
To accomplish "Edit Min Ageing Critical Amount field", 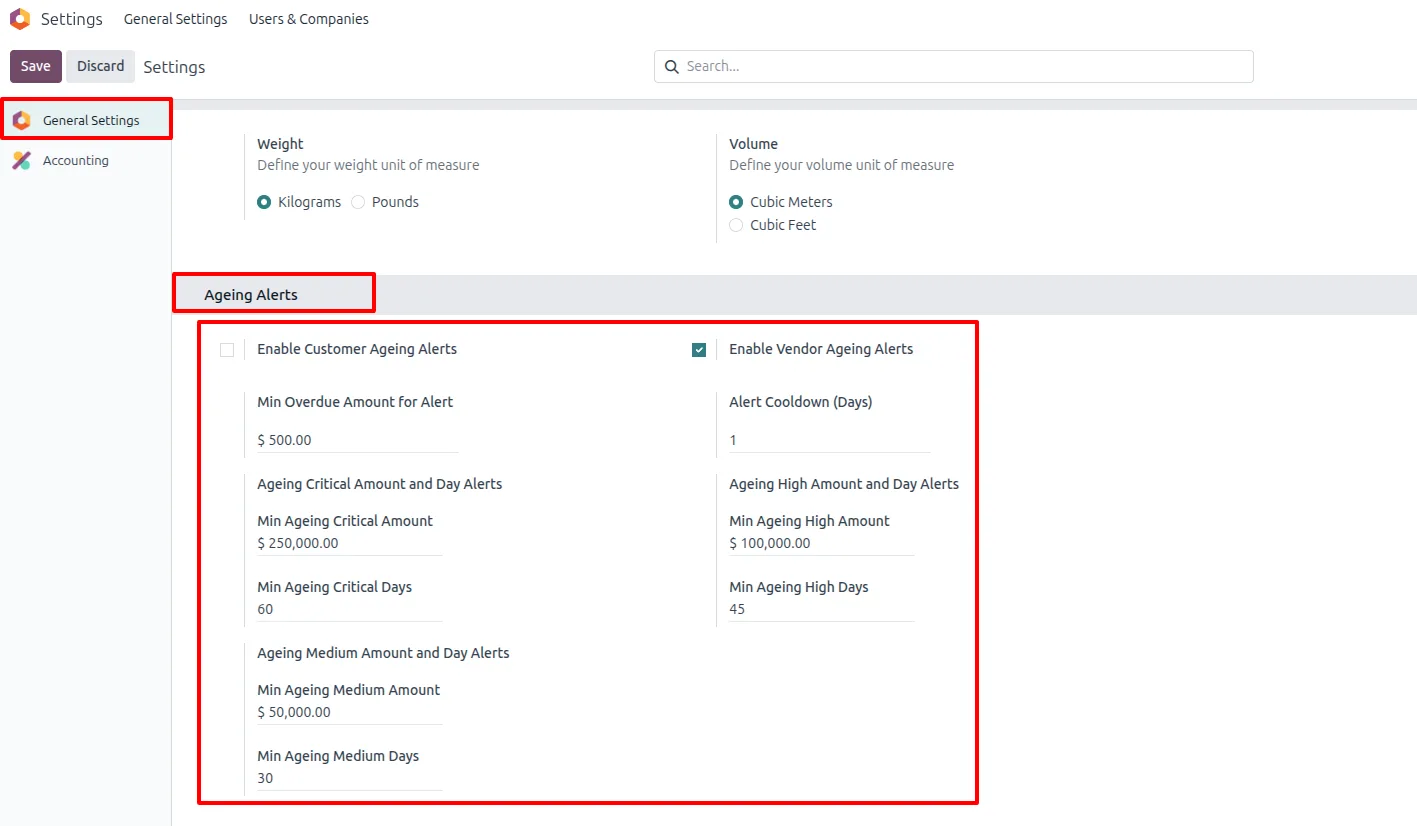I will pos(349,544).
